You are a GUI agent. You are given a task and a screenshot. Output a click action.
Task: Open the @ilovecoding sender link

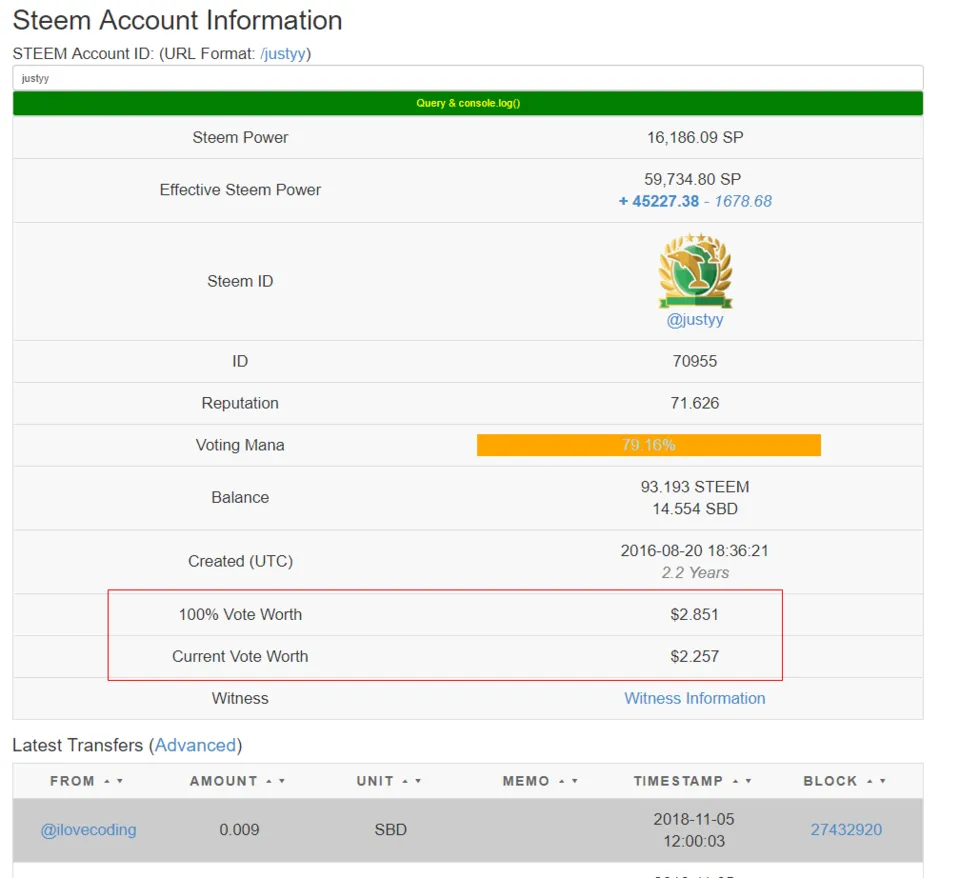tap(88, 830)
